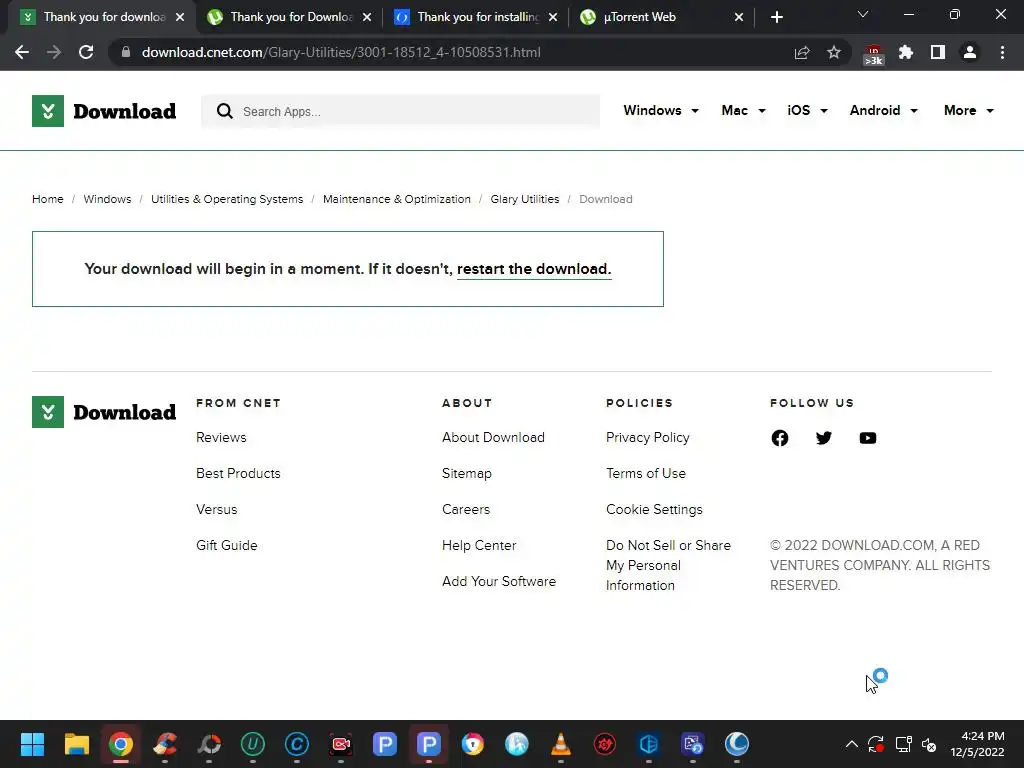Open the Terms of Use link
This screenshot has height=768, width=1024.
[x=646, y=473]
